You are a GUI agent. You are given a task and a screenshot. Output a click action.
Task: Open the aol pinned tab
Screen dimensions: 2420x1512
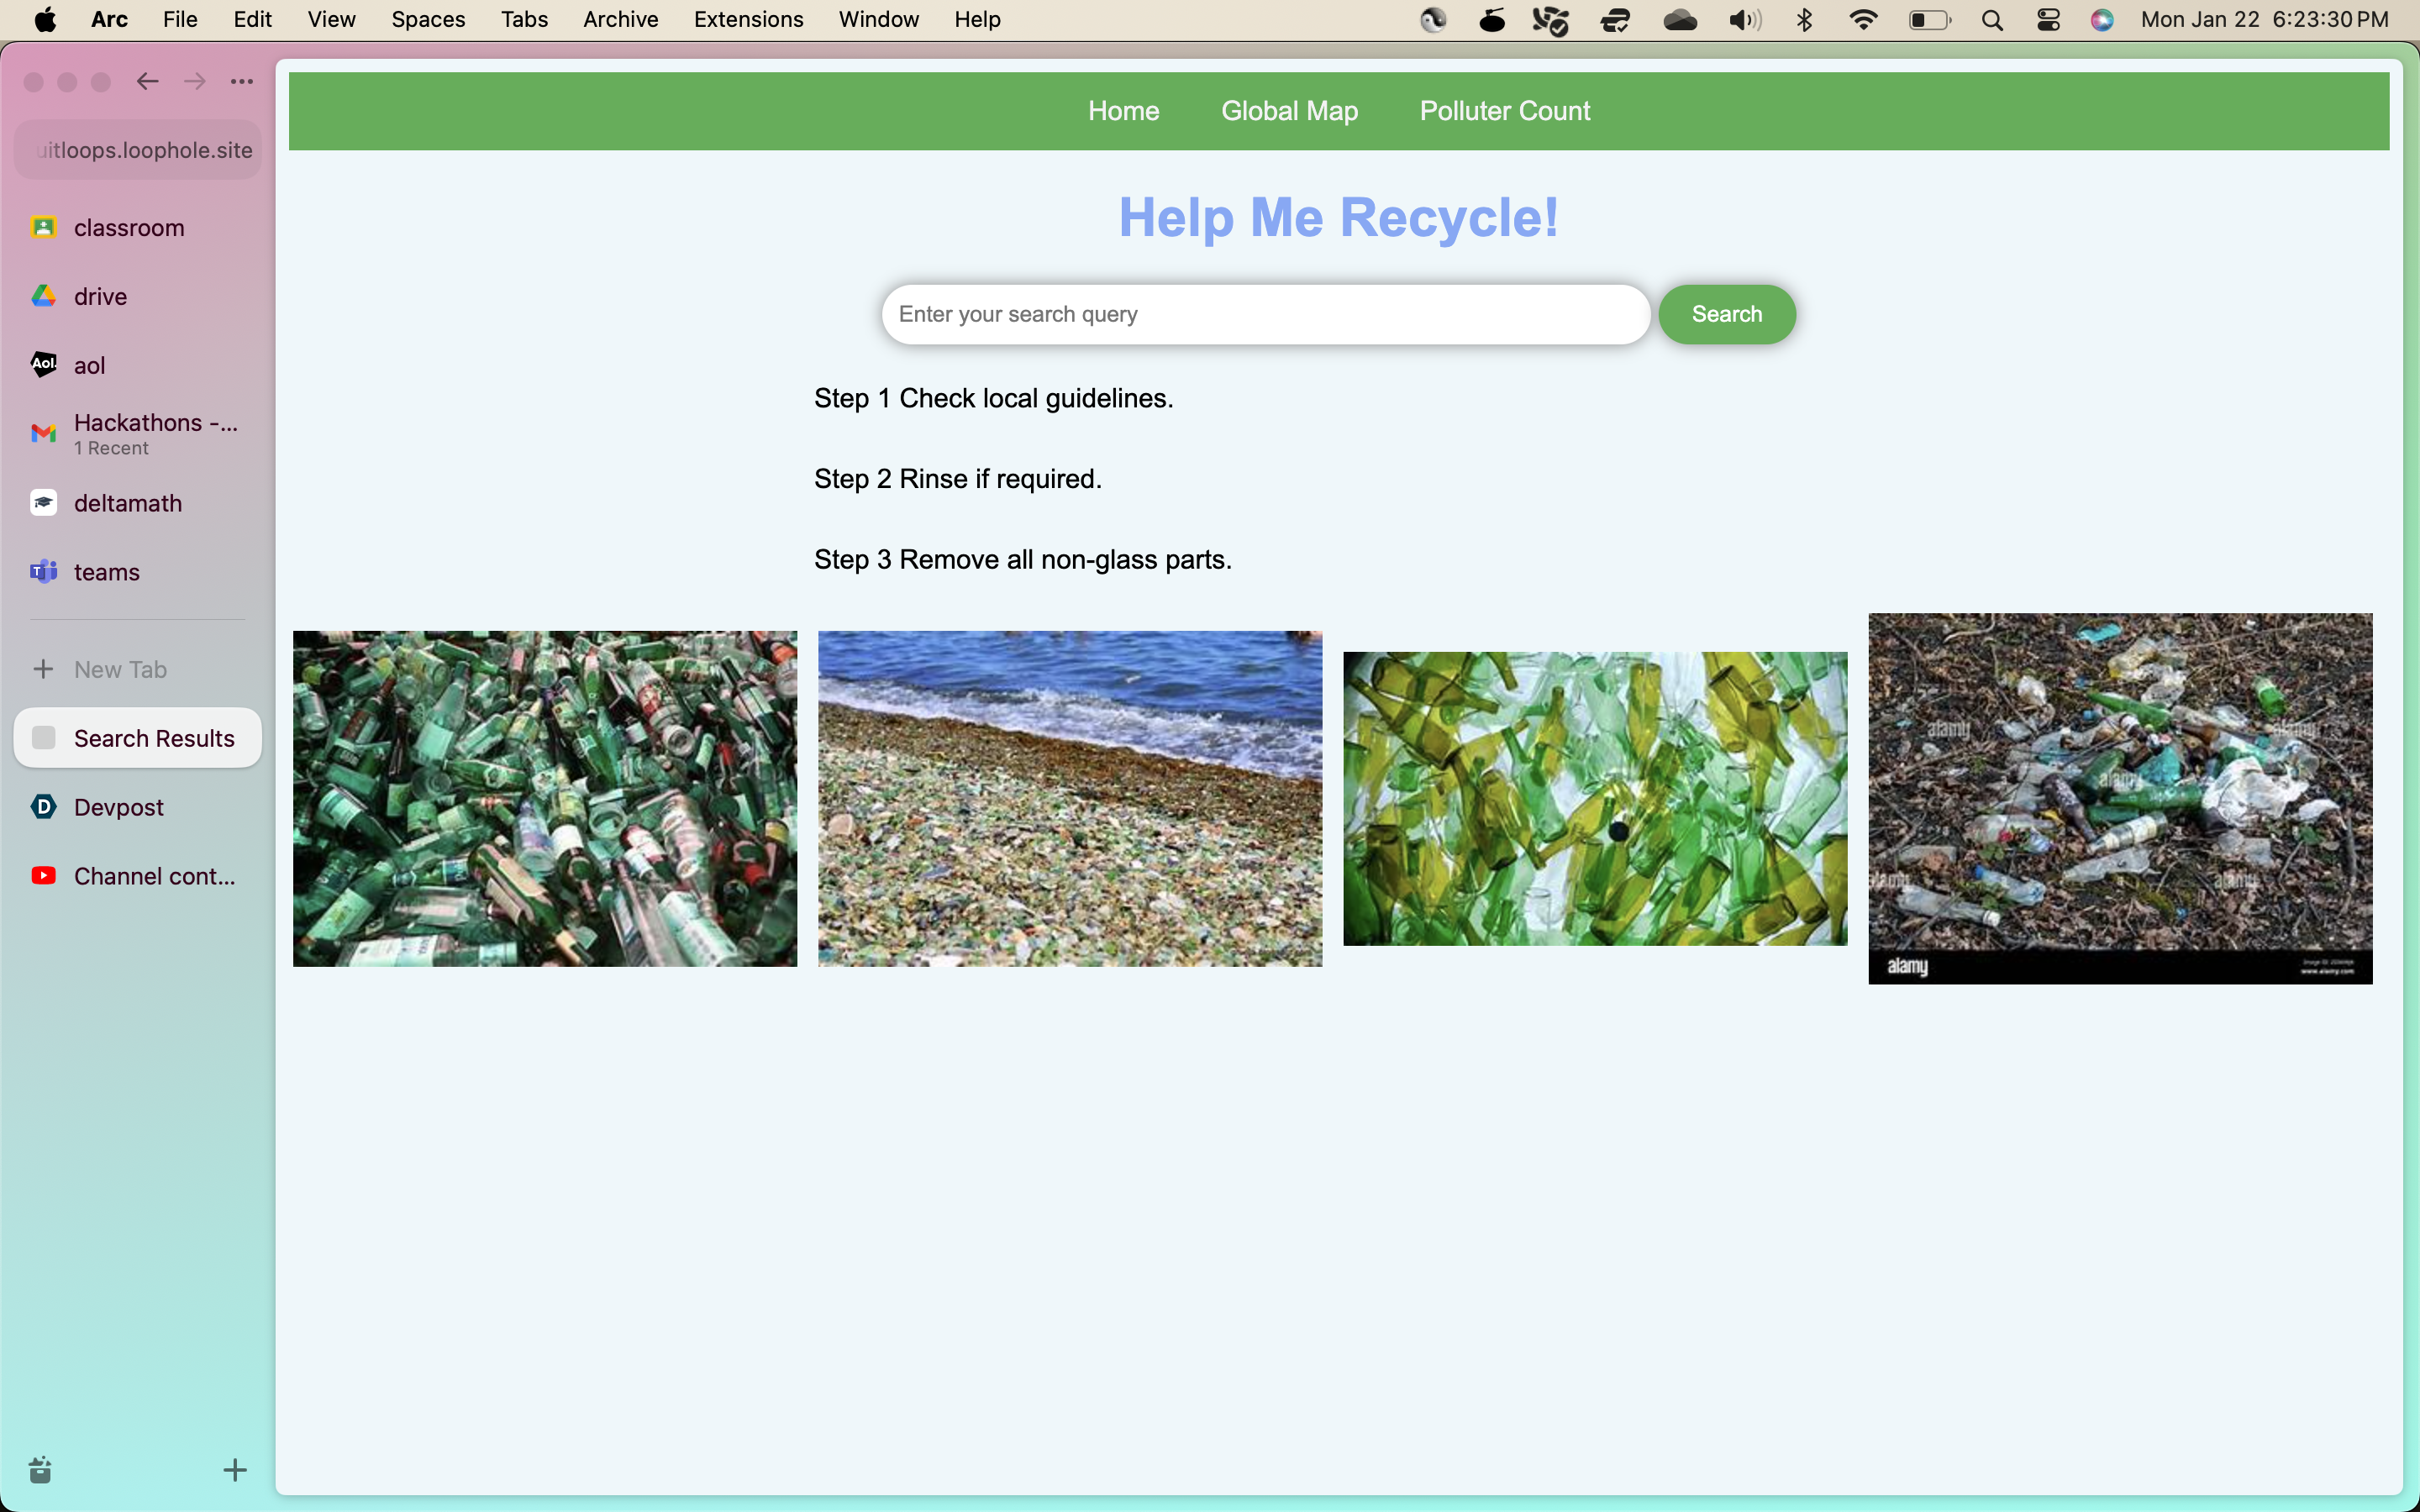(89, 366)
